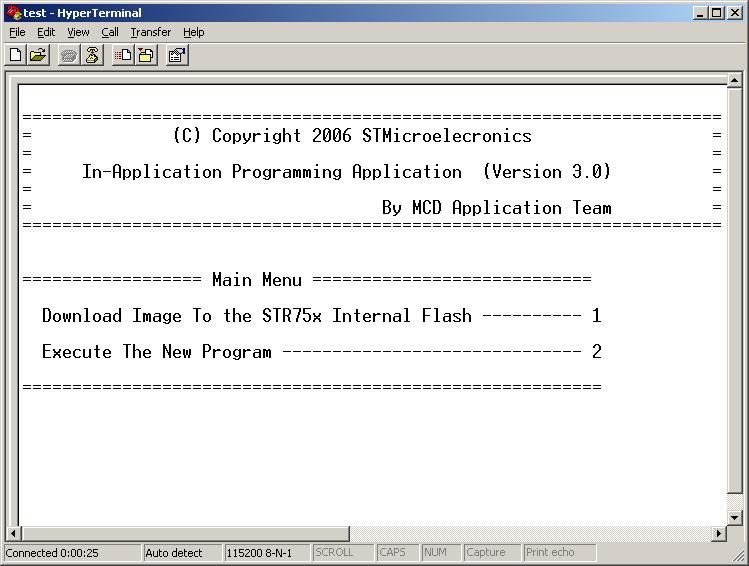Click the Disconnect toolbar icon
This screenshot has height=566, width=749.
(x=92, y=55)
